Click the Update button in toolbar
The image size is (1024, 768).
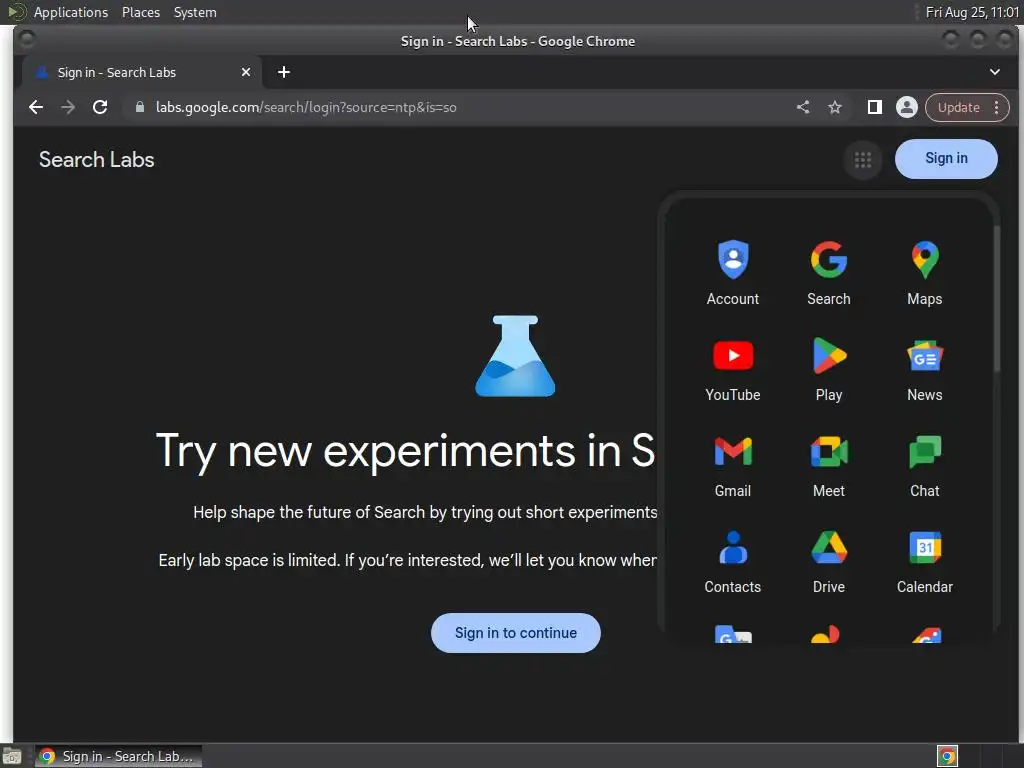coord(958,107)
